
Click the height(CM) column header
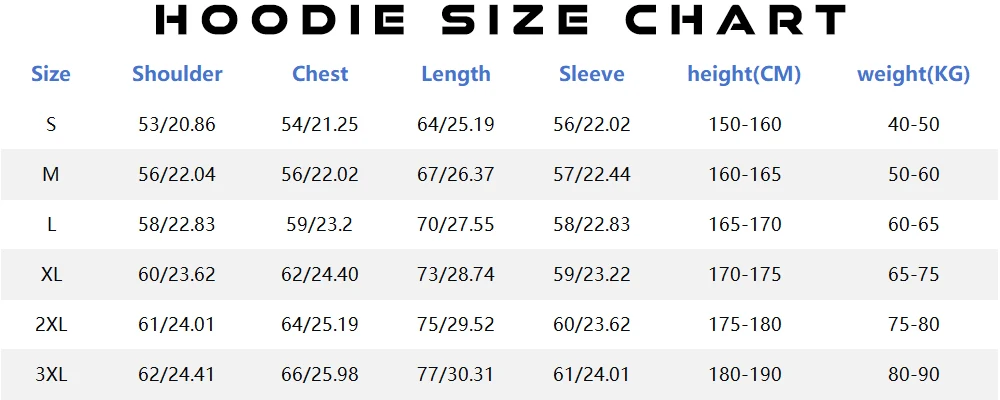744,74
